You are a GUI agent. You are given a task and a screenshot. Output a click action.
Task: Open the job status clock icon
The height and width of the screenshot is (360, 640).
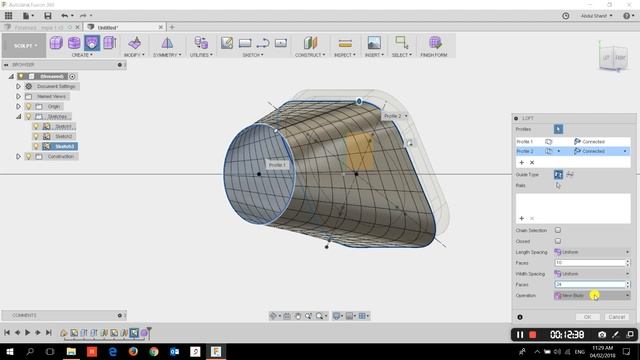566,16
